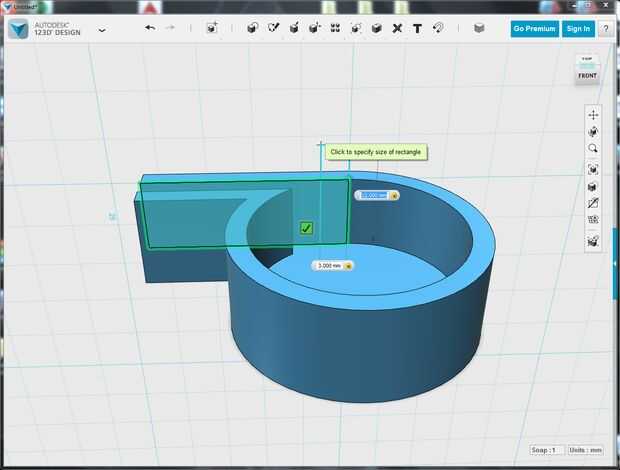Click the Fit view icon

click(x=593, y=169)
